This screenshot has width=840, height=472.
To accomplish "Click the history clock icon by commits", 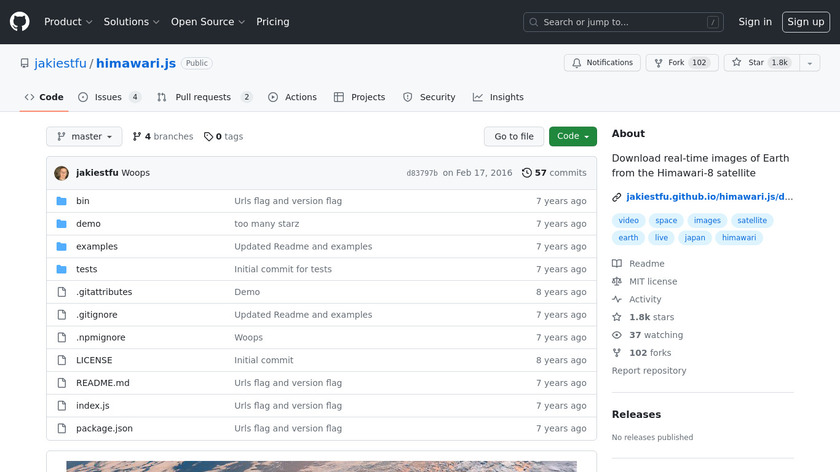I will tap(526, 173).
